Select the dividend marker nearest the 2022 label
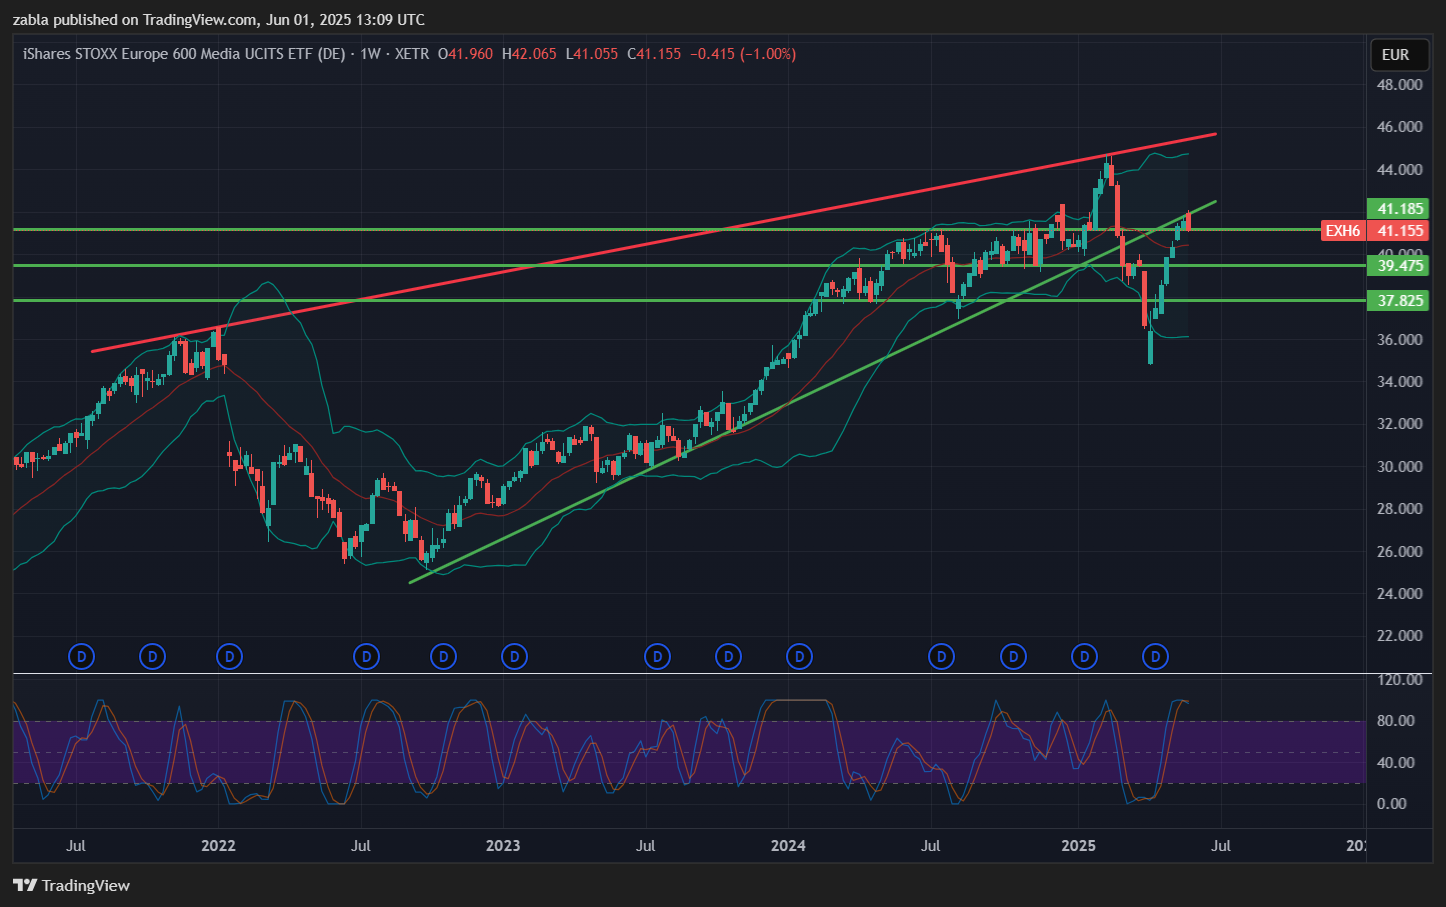The image size is (1446, 907). tap(230, 657)
